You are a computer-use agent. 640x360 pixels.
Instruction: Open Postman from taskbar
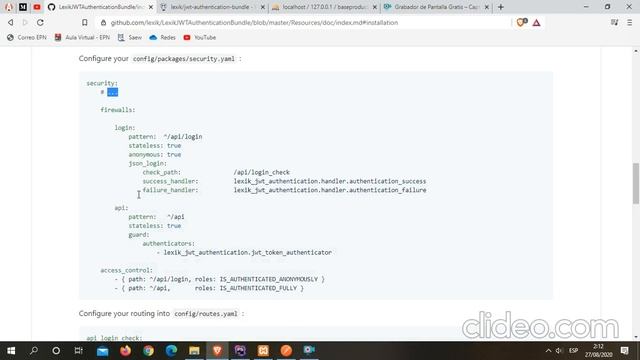[286, 351]
